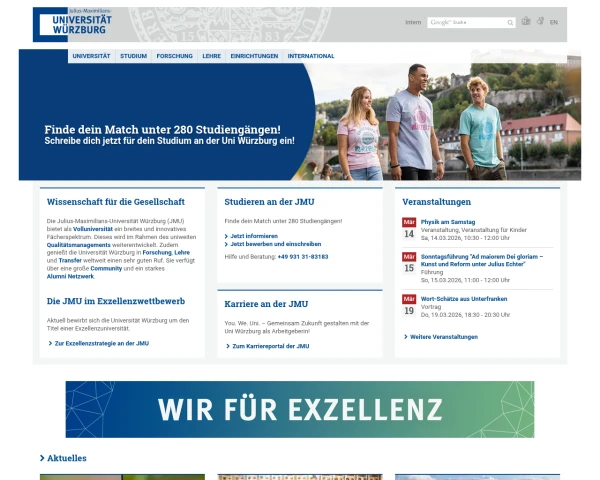Open the INTERNATIONAL menu
Image resolution: width=600 pixels, height=480 pixels.
coord(311,56)
